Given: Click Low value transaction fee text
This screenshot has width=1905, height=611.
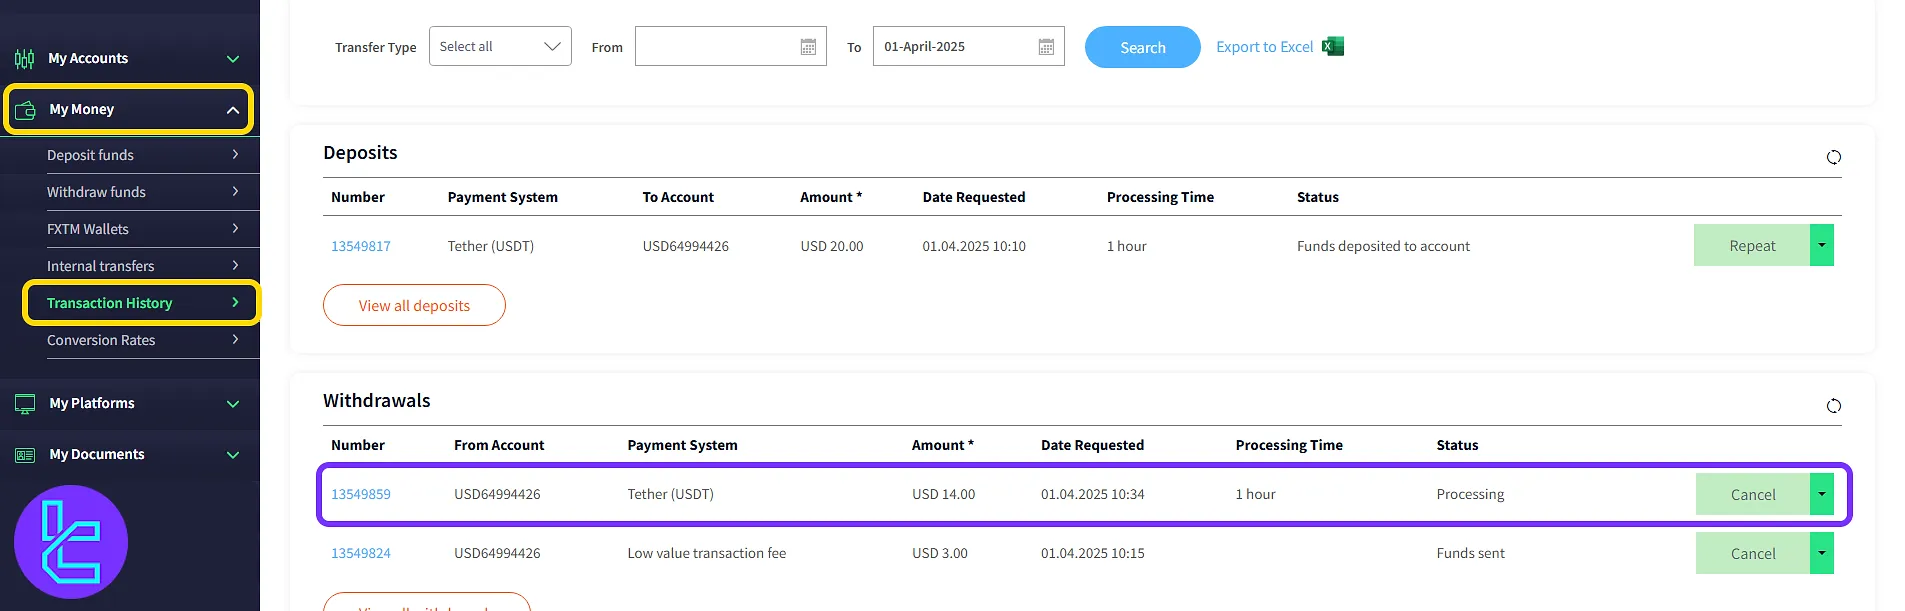Looking at the screenshot, I should point(707,553).
